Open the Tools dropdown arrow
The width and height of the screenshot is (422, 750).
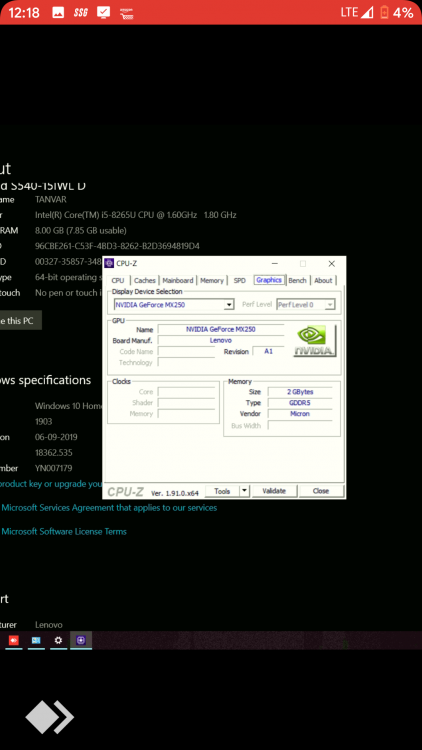point(244,491)
